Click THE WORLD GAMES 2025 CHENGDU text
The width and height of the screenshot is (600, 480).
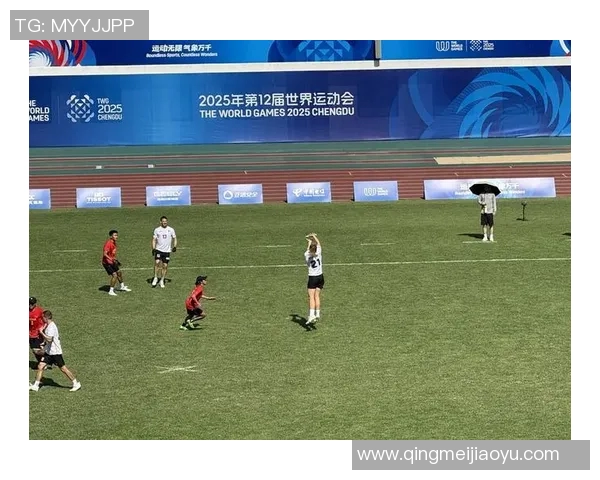tap(277, 113)
